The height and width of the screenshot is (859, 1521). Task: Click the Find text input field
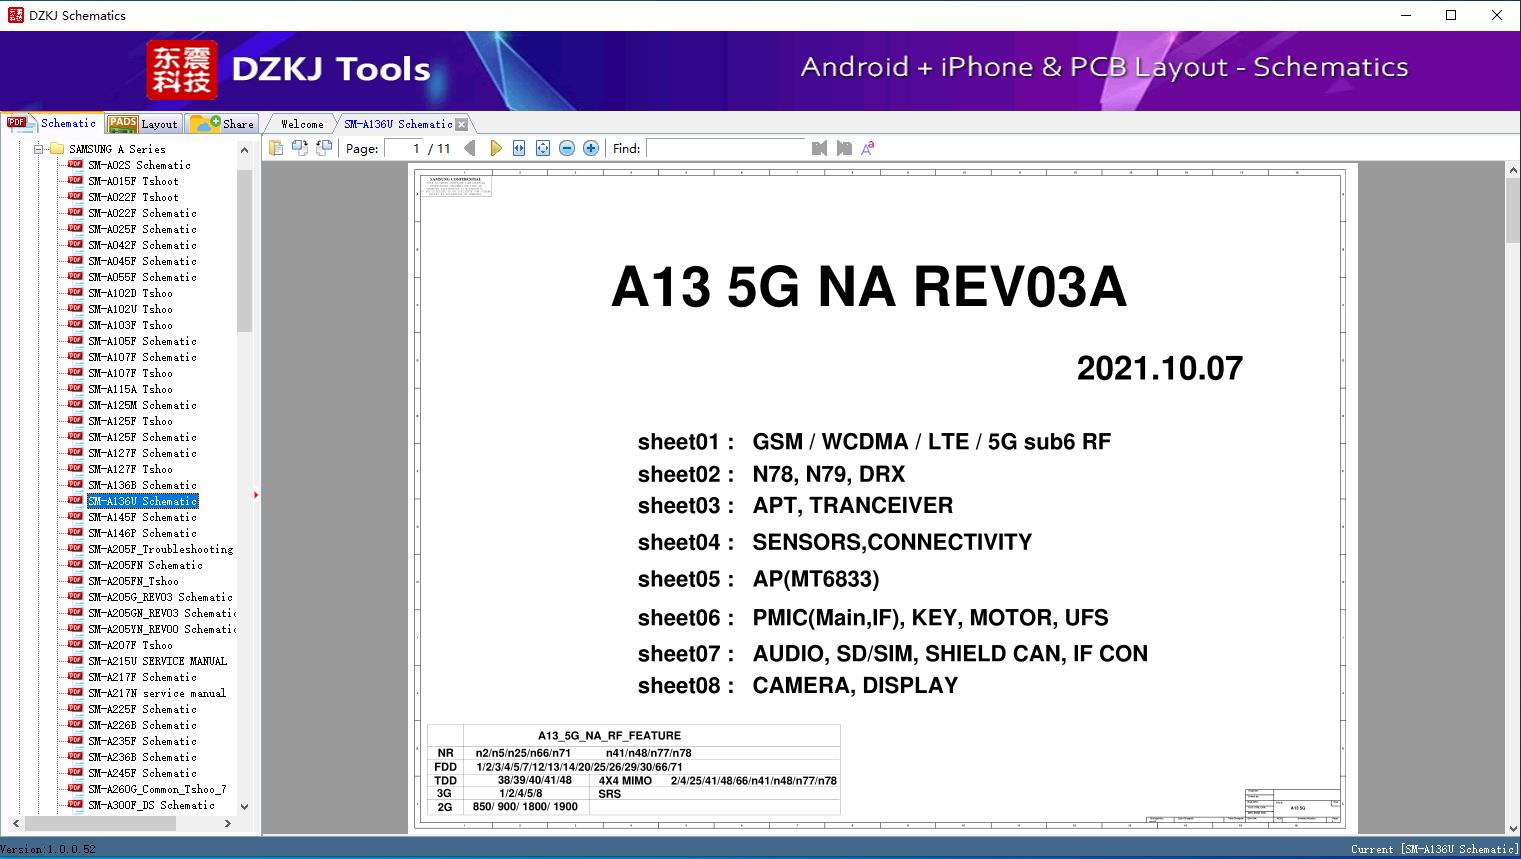click(725, 148)
